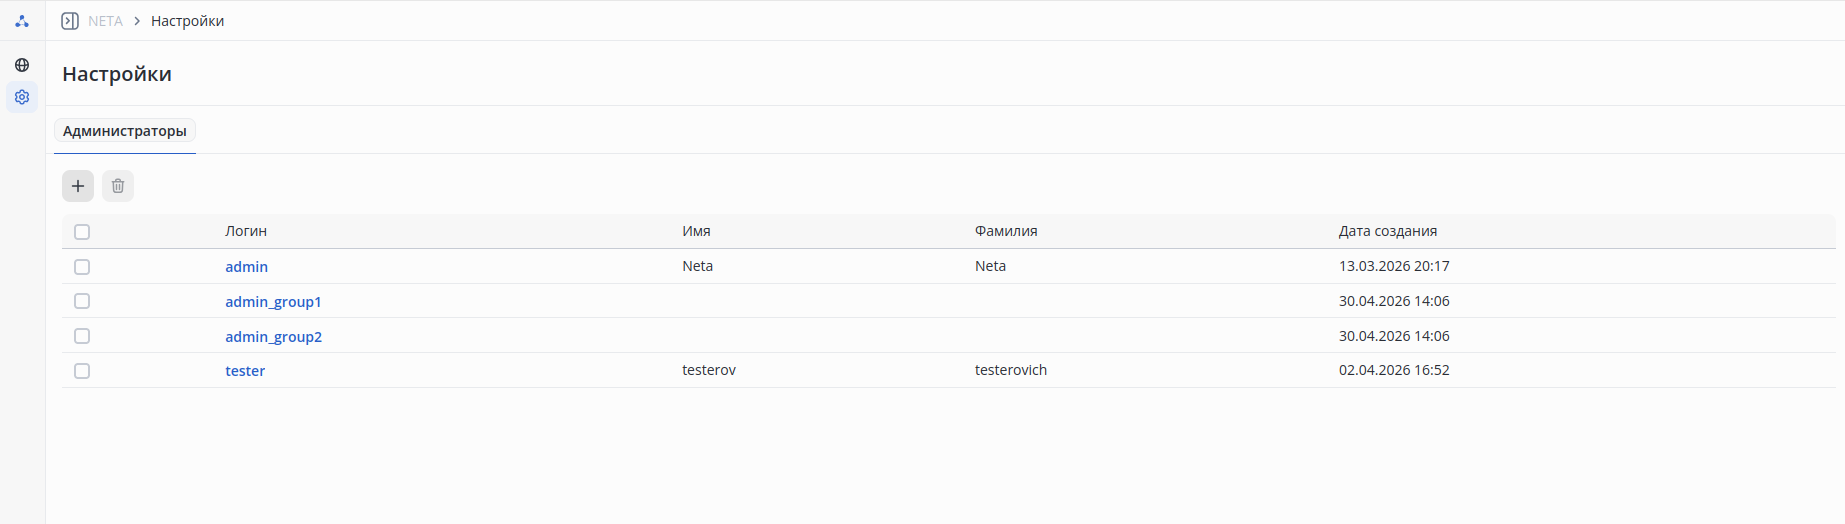This screenshot has width=1845, height=524.
Task: Select the admin_group2 row checkbox
Action: point(82,336)
